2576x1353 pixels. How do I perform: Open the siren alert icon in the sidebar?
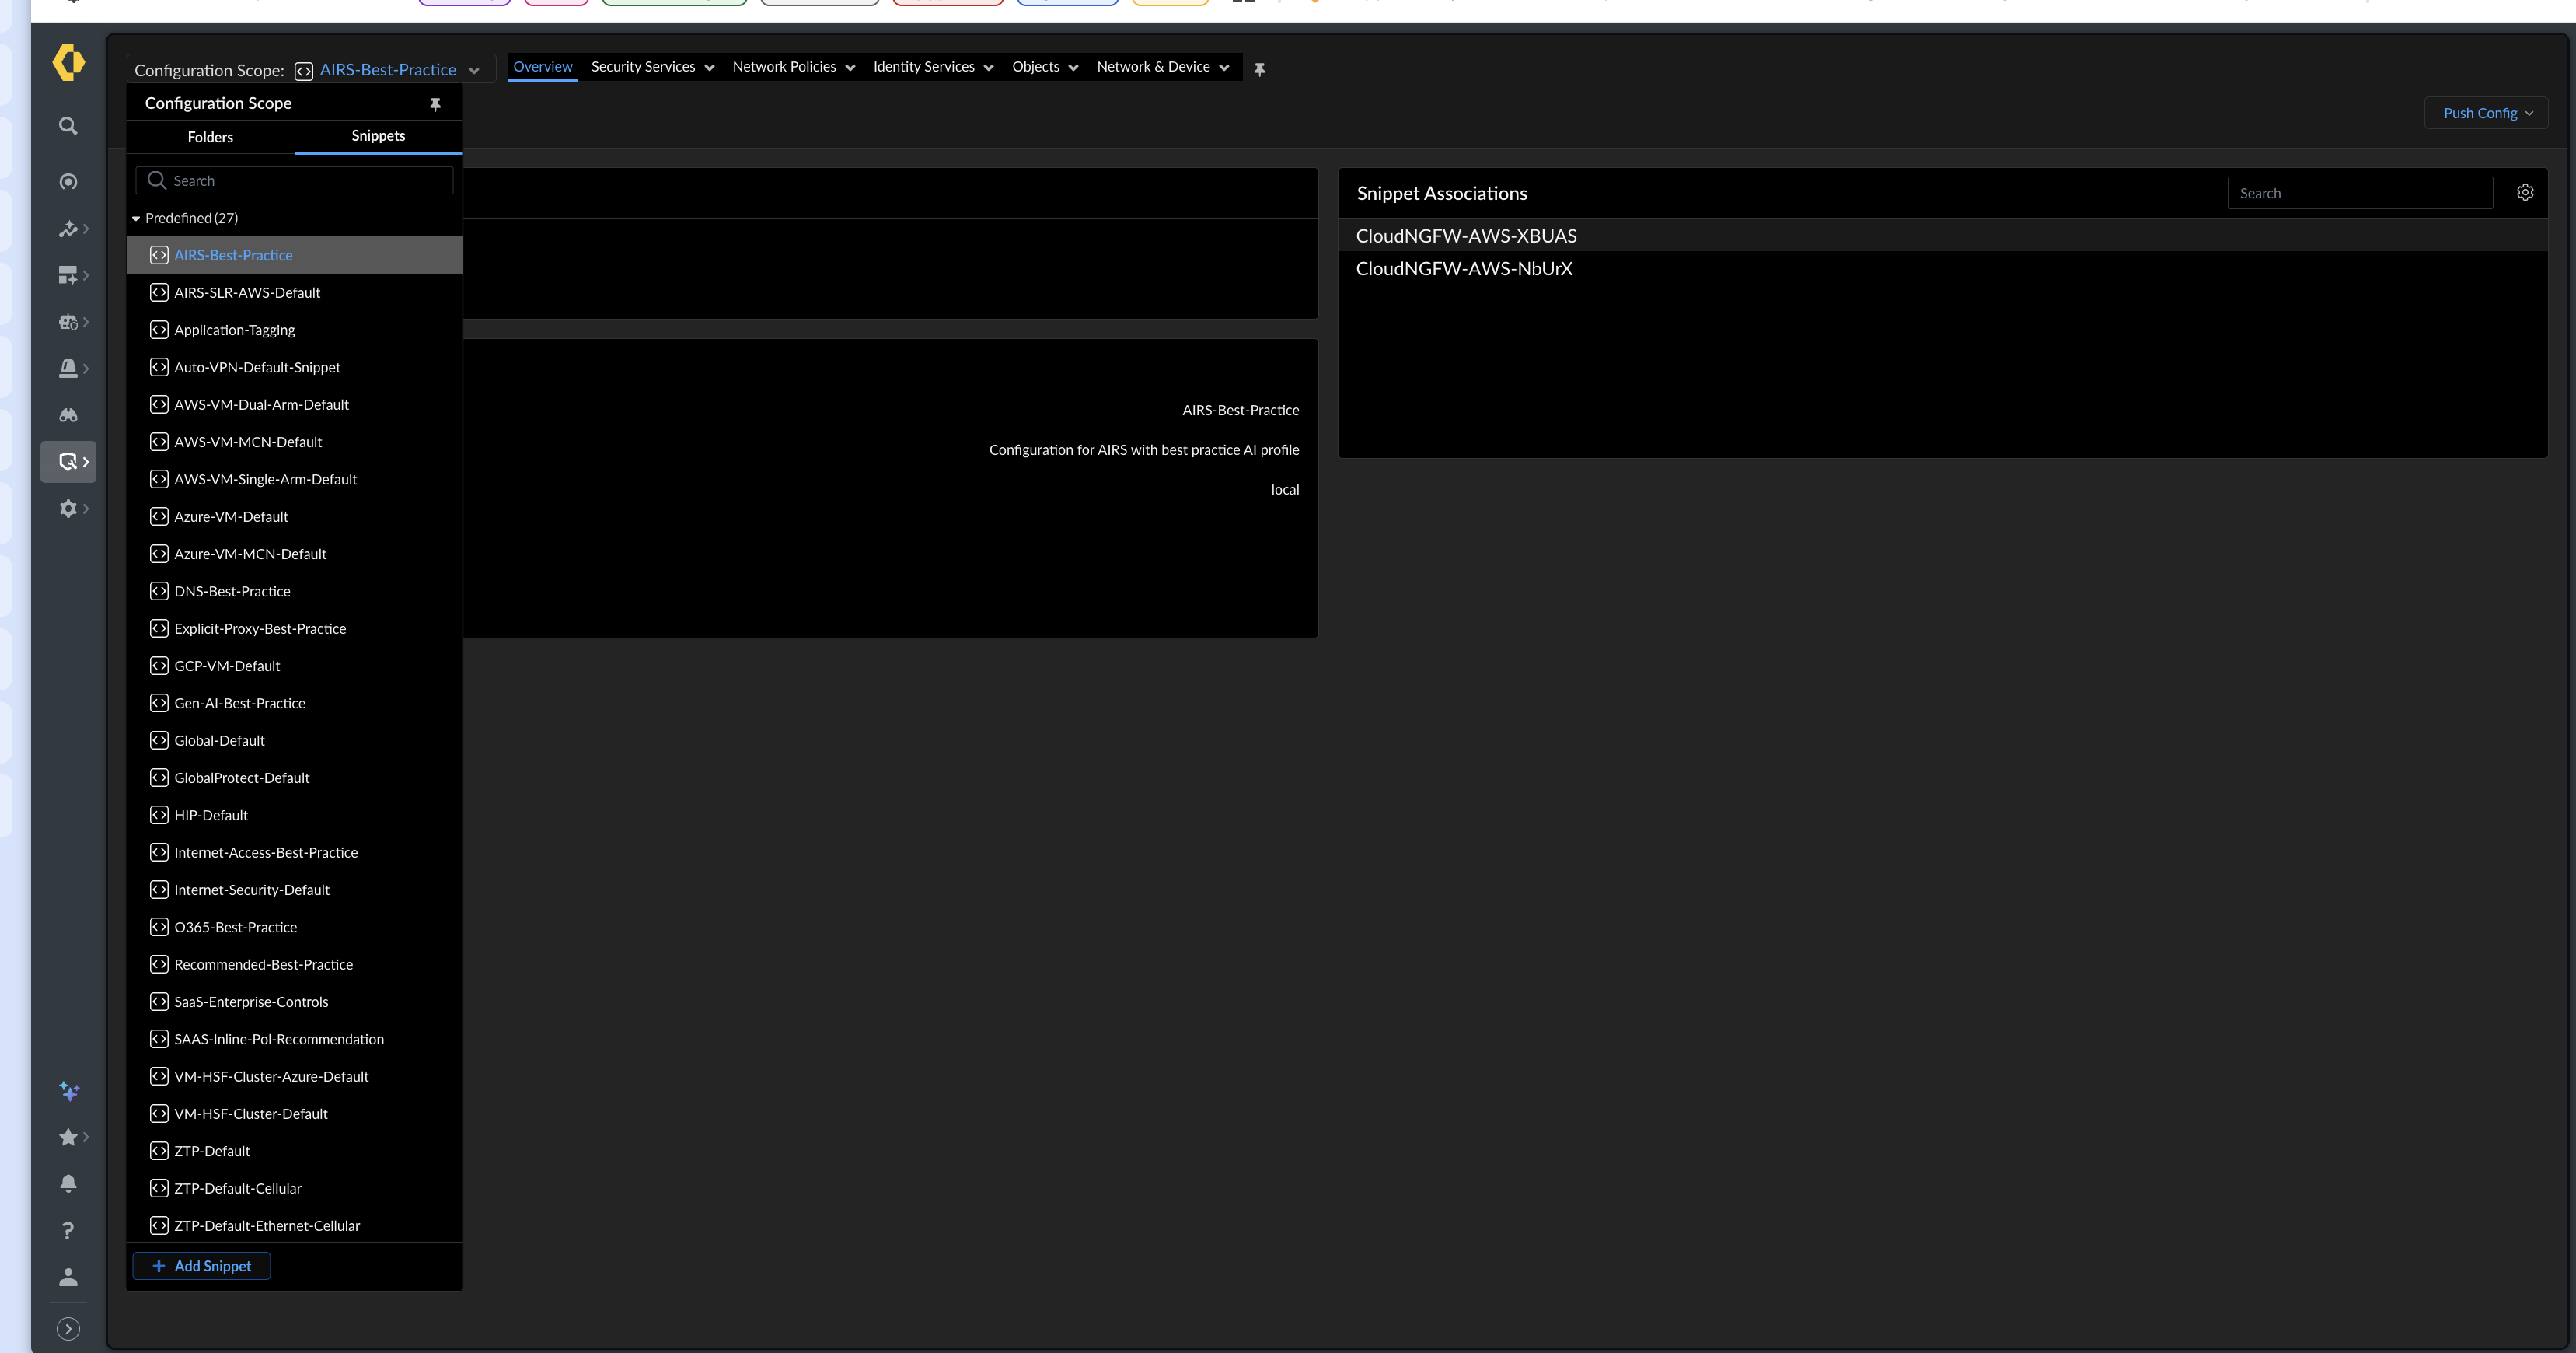(68, 369)
